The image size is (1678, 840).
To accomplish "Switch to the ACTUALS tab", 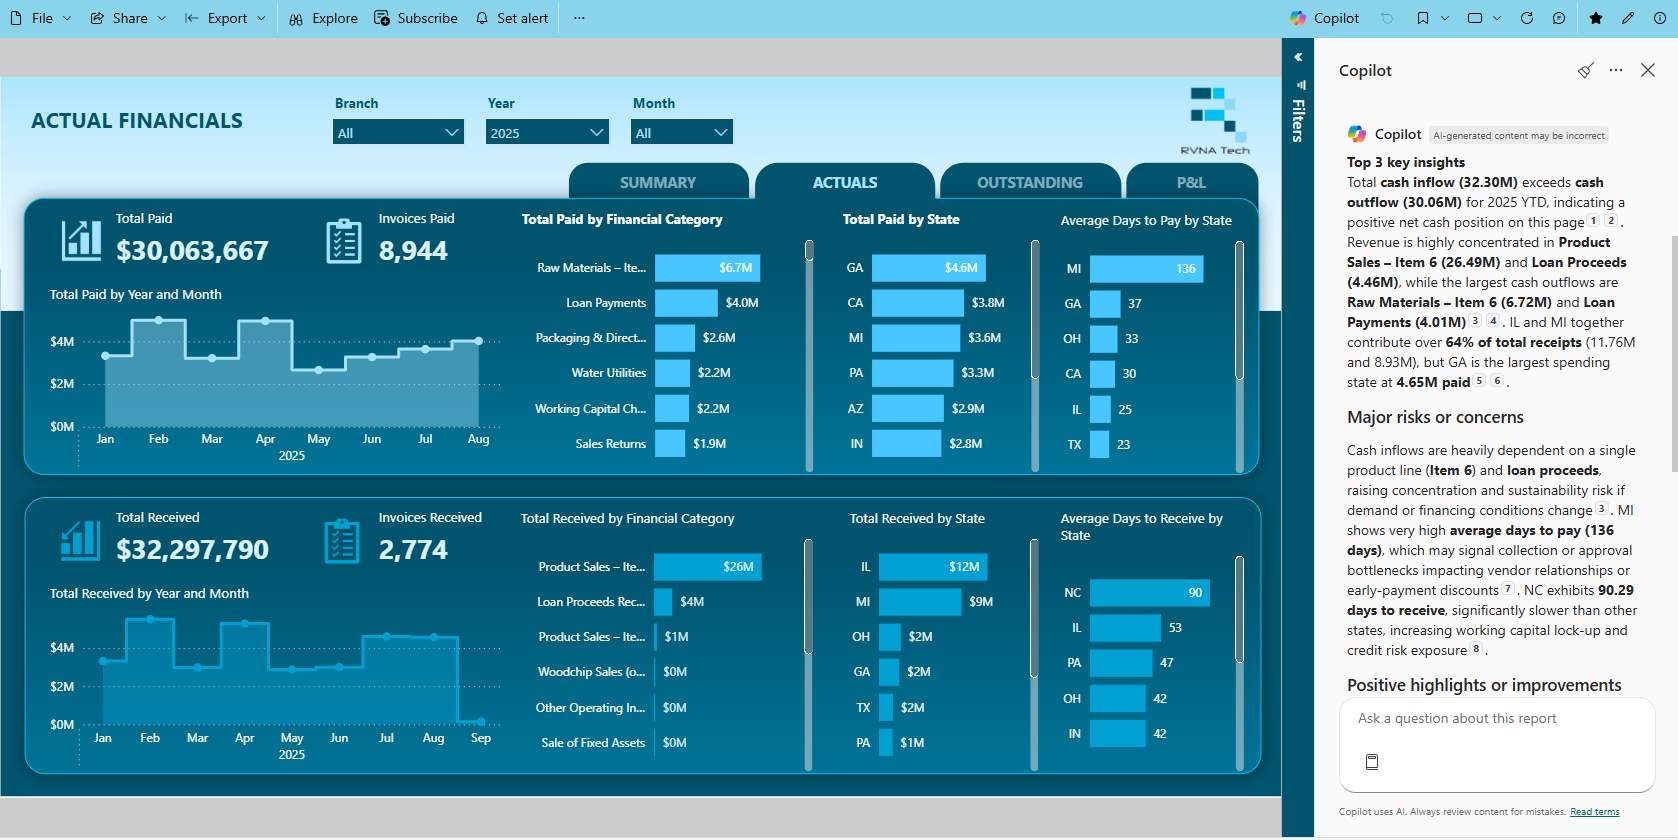I will [845, 182].
